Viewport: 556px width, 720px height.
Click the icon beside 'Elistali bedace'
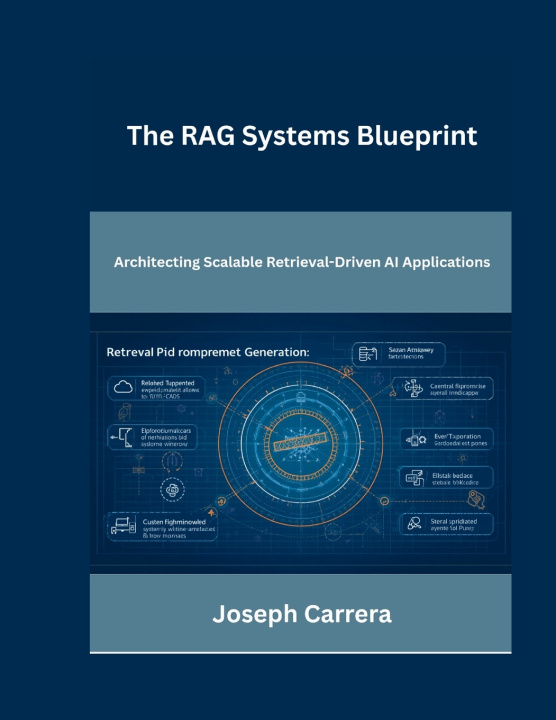point(414,478)
